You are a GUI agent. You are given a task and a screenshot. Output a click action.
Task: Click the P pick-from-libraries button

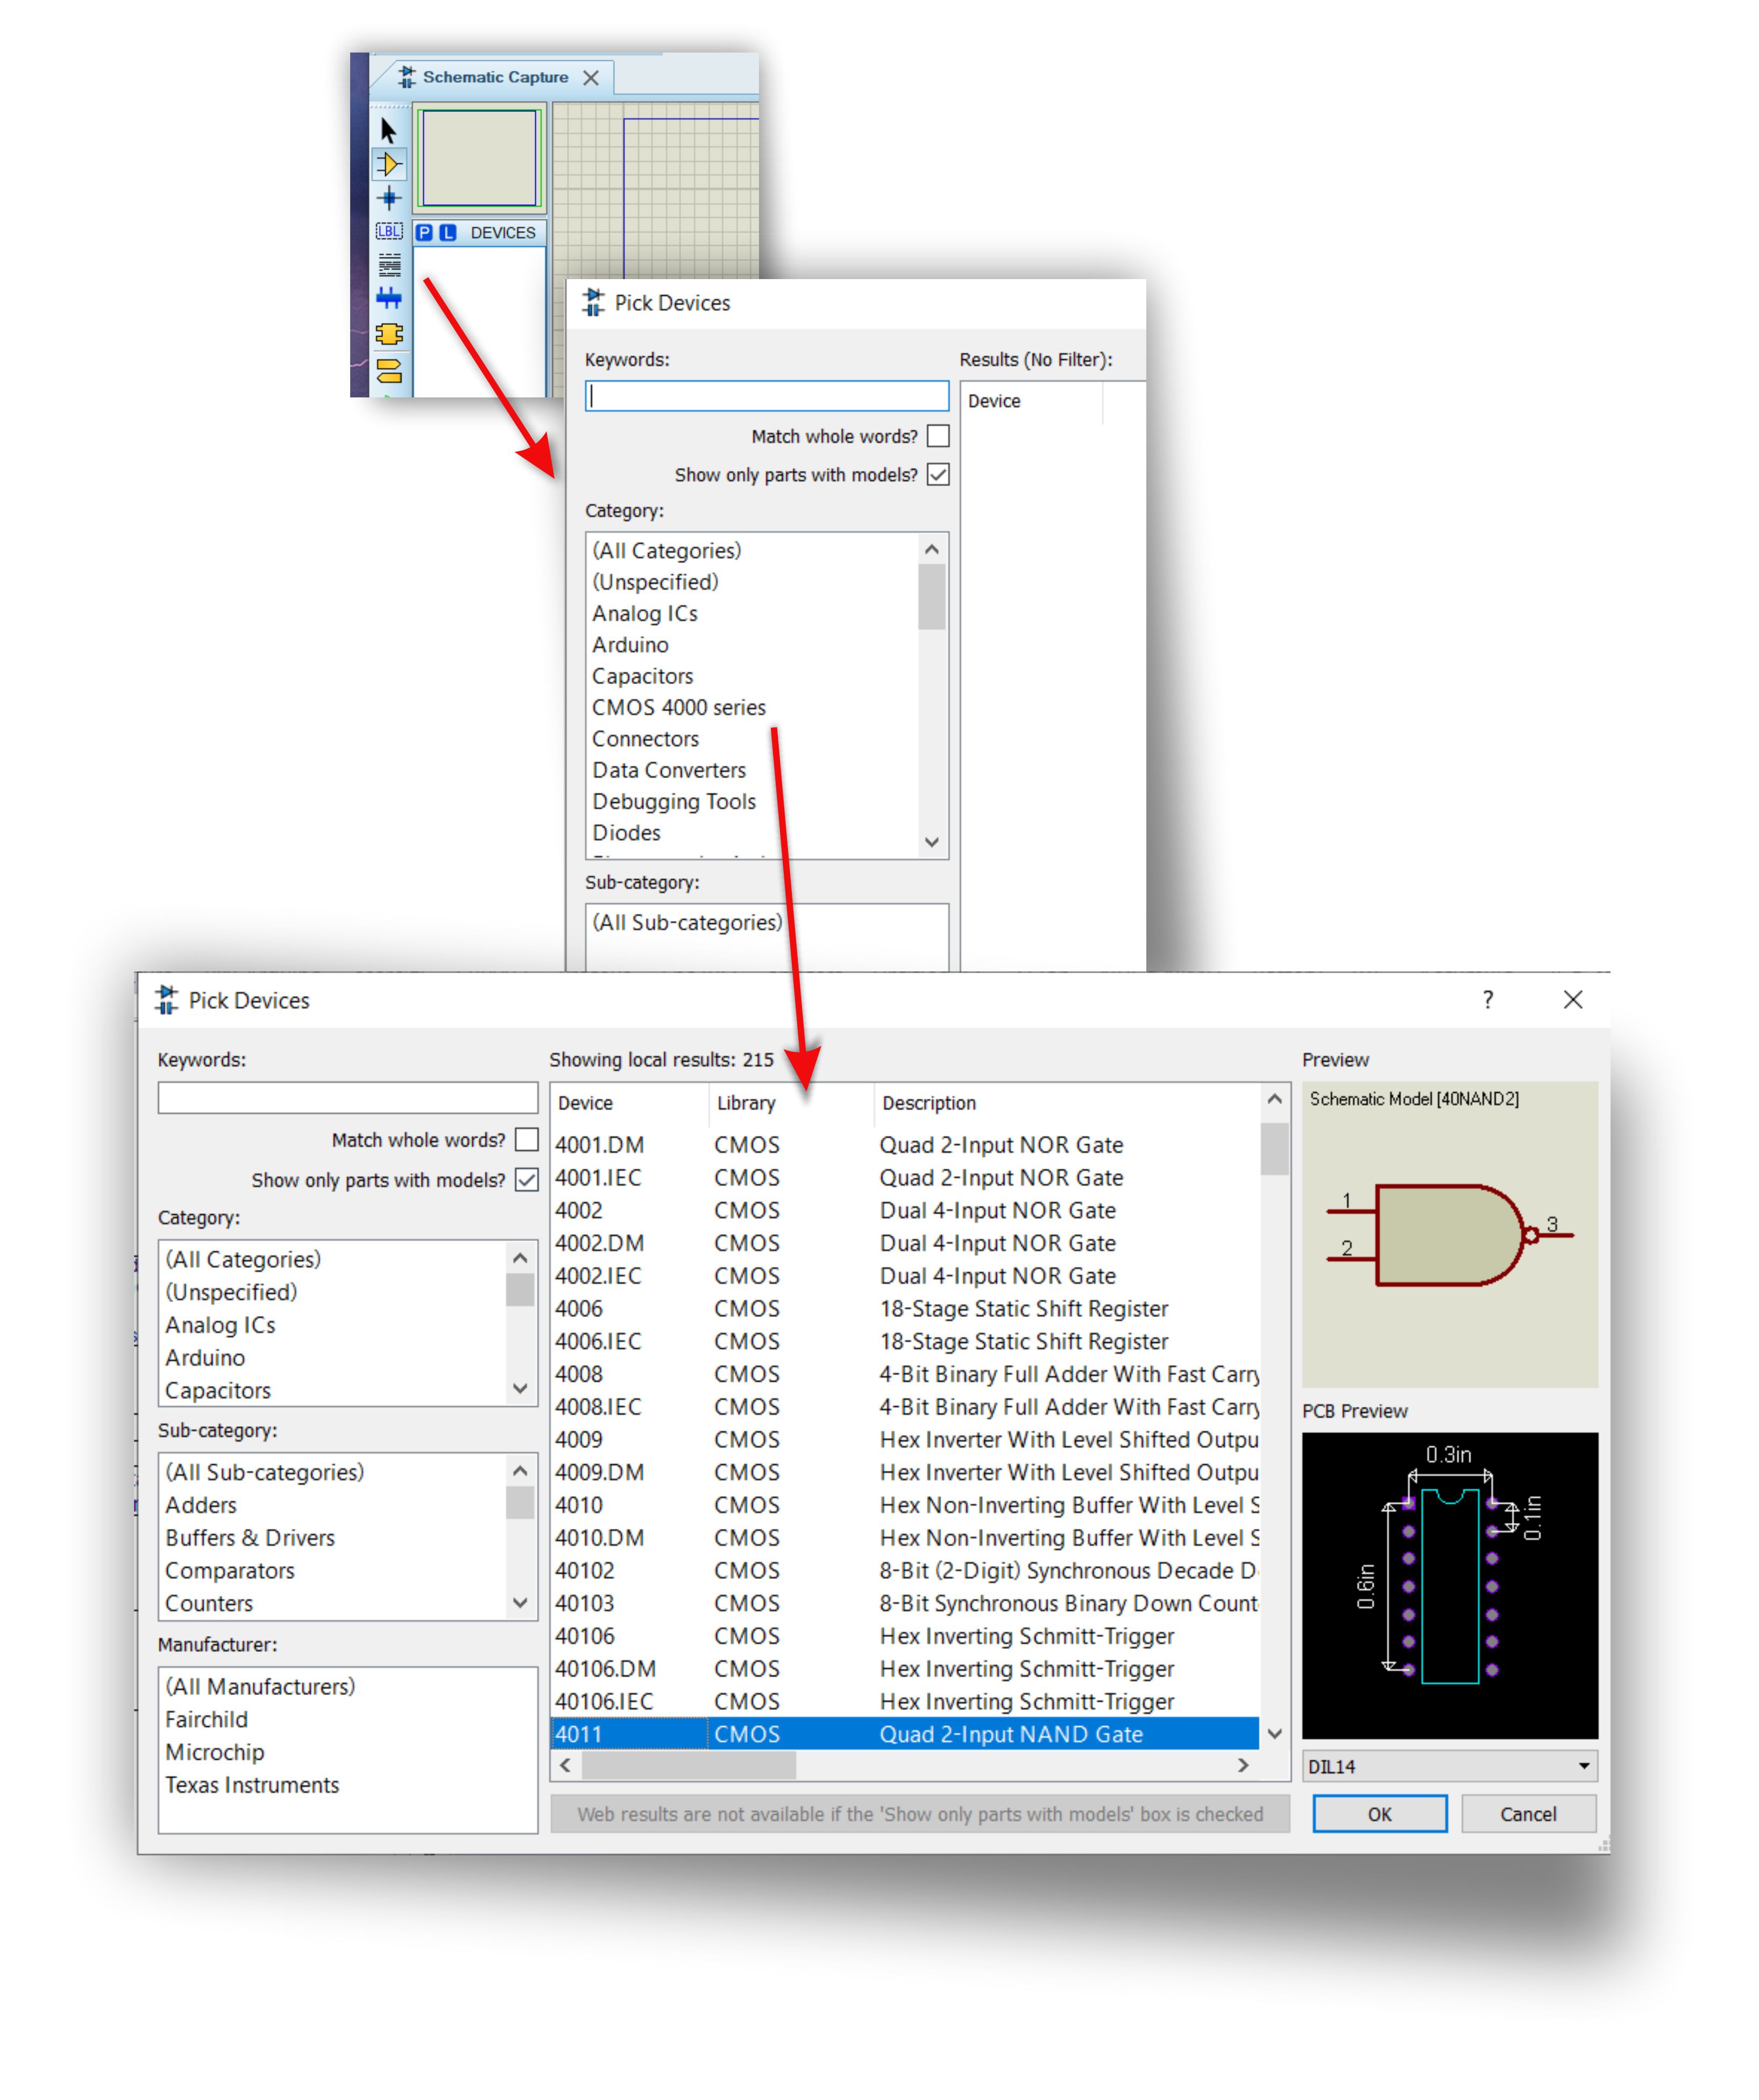pyautogui.click(x=424, y=232)
